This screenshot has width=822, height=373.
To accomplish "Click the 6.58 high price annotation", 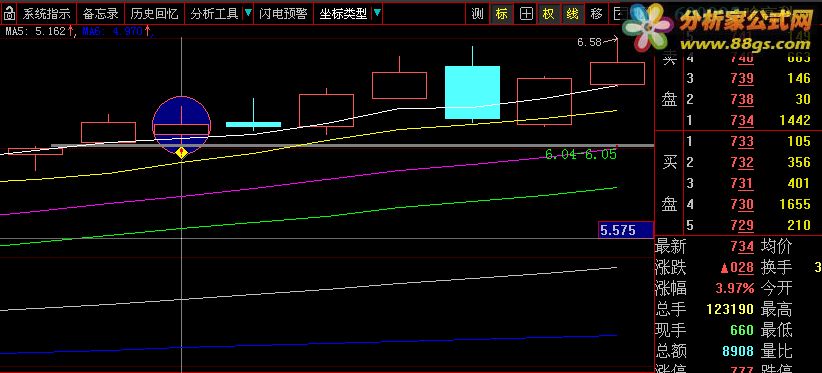I will (589, 43).
